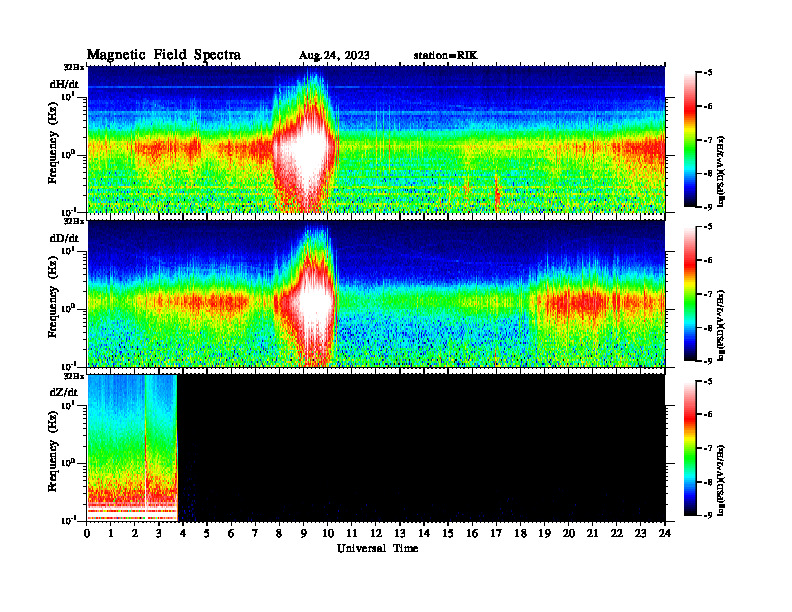Click the "9" hour tick on the time axis

pos(303,533)
